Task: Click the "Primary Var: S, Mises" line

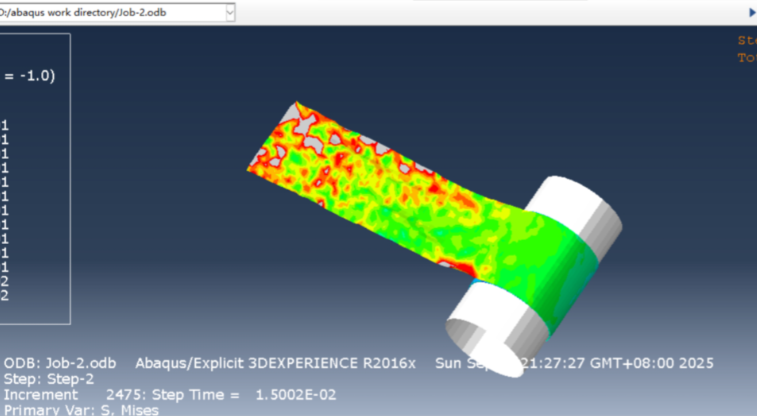Action: [80, 410]
